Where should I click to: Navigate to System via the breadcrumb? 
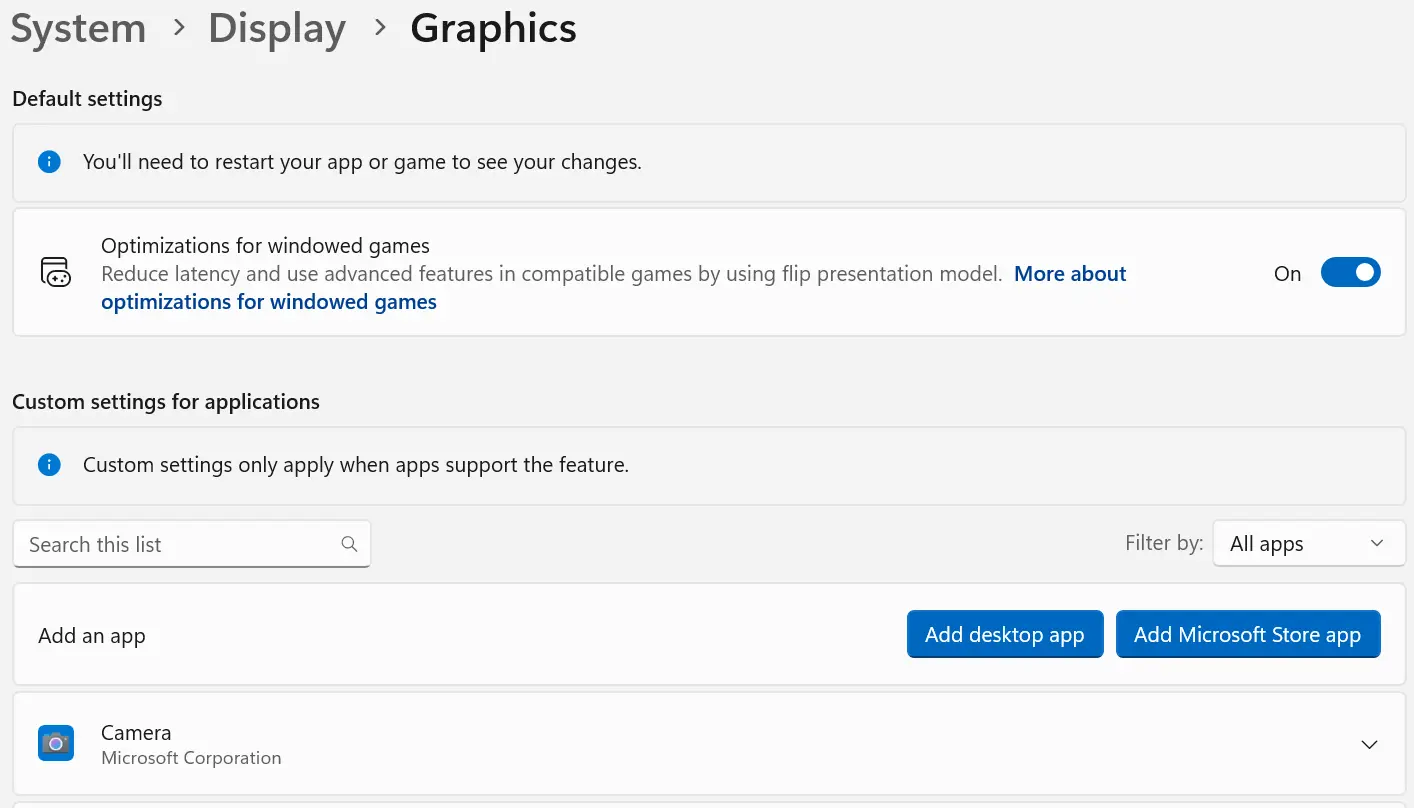tap(78, 28)
